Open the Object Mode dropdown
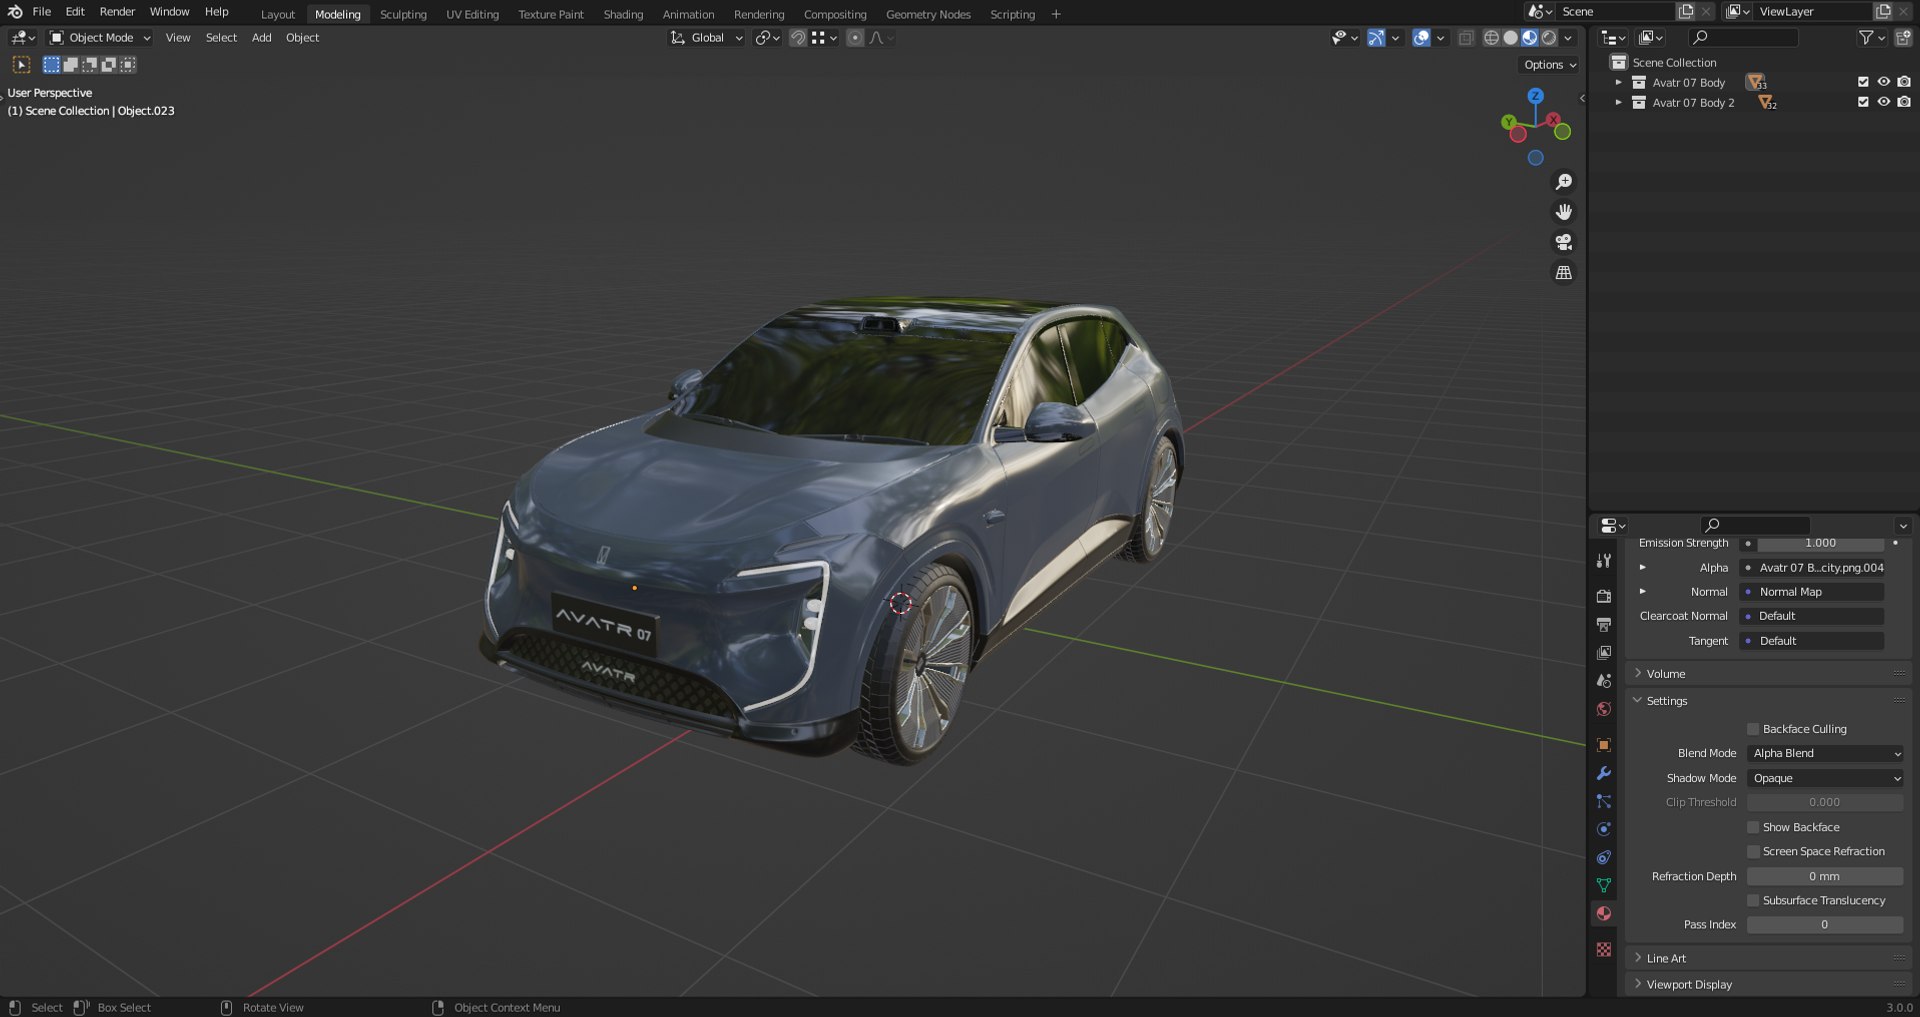 pyautogui.click(x=100, y=37)
